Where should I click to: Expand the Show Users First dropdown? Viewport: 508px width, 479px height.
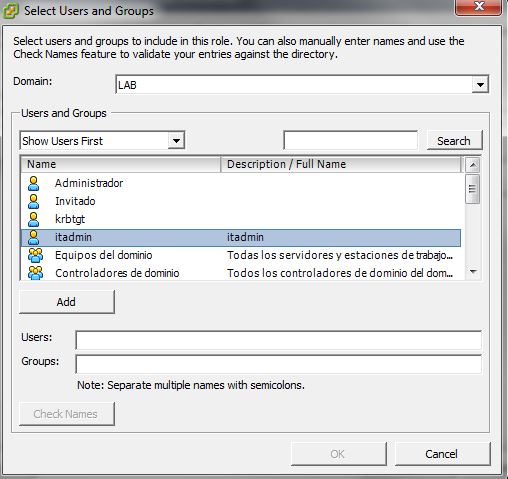176,141
